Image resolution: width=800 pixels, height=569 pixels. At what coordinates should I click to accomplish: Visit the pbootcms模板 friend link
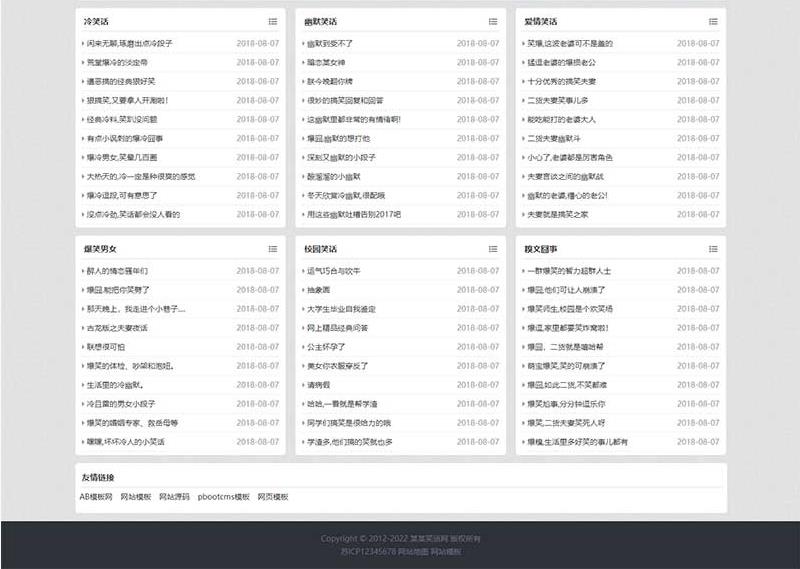tap(223, 496)
